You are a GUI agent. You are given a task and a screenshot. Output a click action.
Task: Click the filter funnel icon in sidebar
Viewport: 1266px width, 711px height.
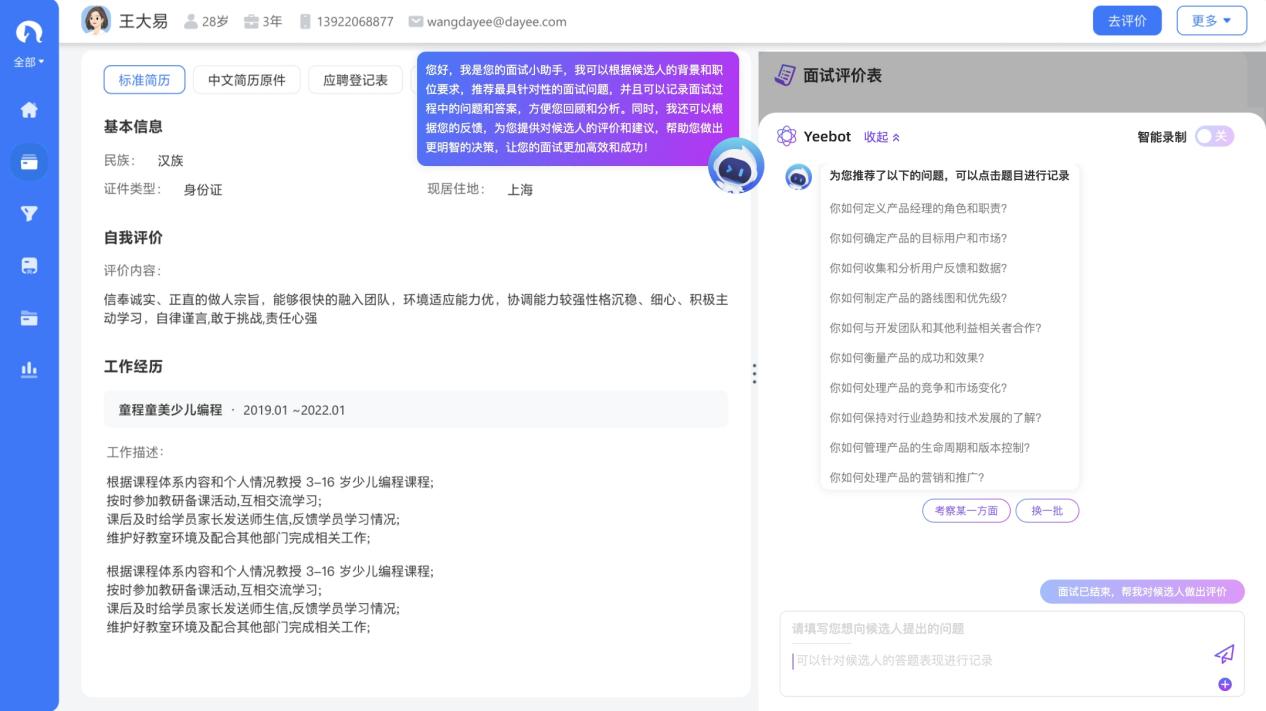tap(29, 213)
